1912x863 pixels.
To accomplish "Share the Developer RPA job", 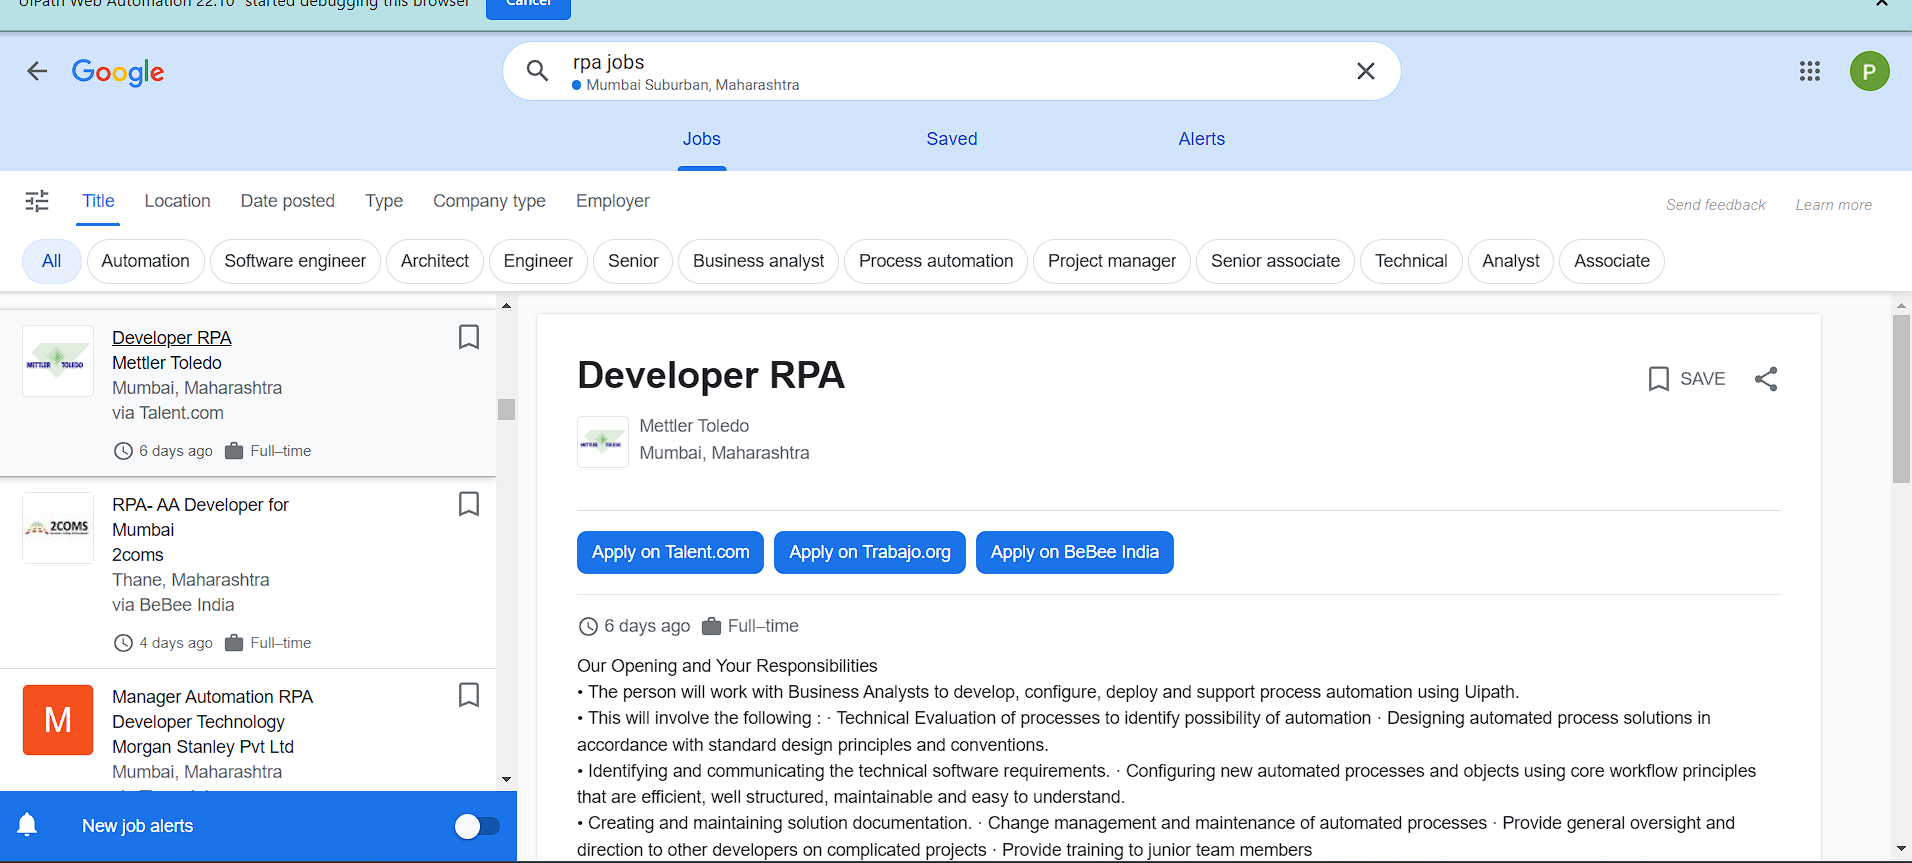I will click(x=1766, y=379).
